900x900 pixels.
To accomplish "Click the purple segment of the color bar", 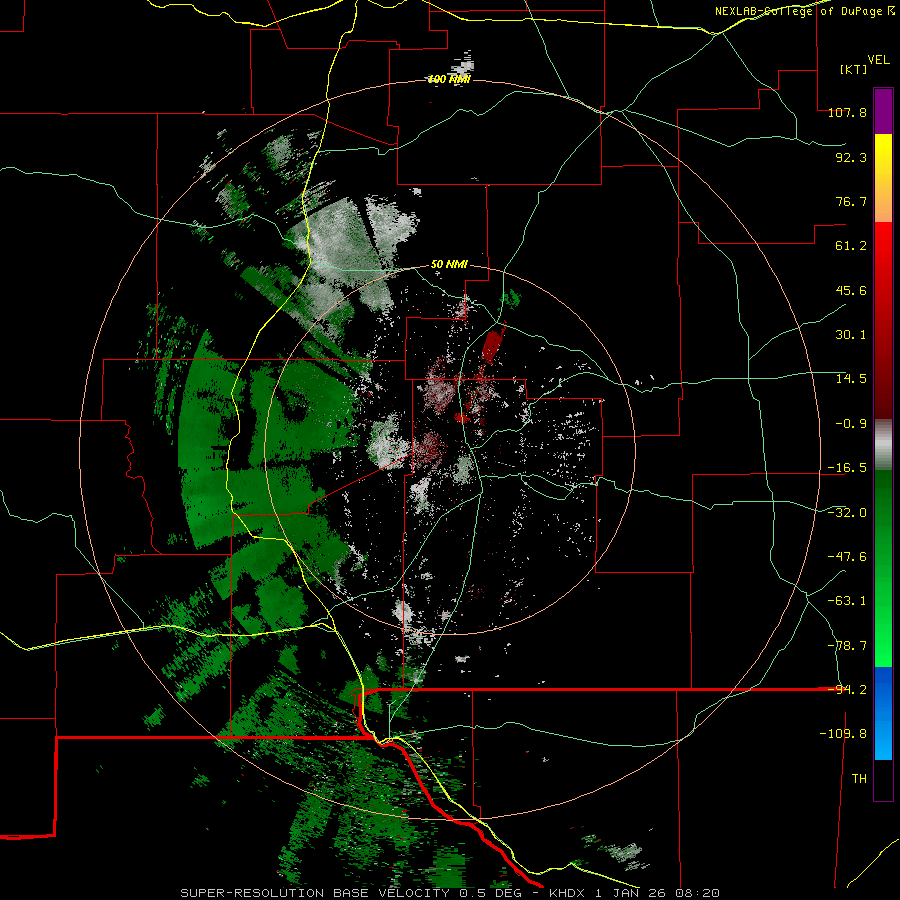I will pyautogui.click(x=883, y=111).
